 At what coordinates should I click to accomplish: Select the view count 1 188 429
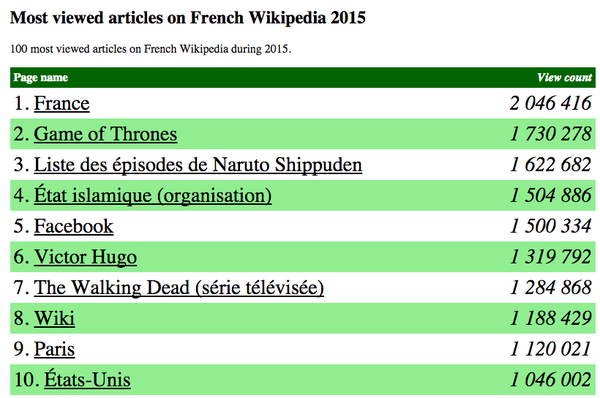click(551, 318)
